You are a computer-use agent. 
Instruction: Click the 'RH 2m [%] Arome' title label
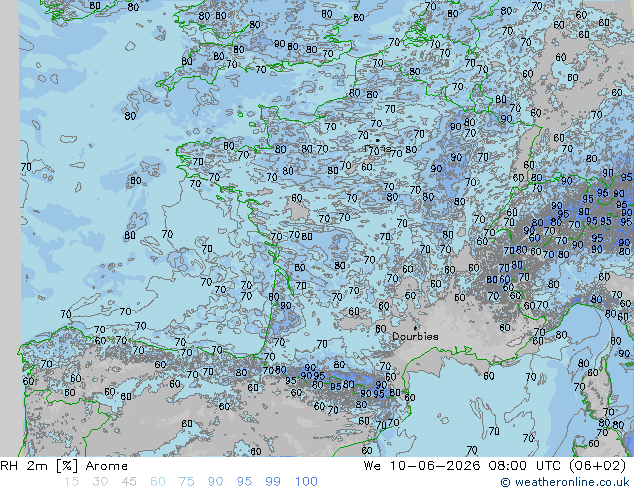(64, 466)
